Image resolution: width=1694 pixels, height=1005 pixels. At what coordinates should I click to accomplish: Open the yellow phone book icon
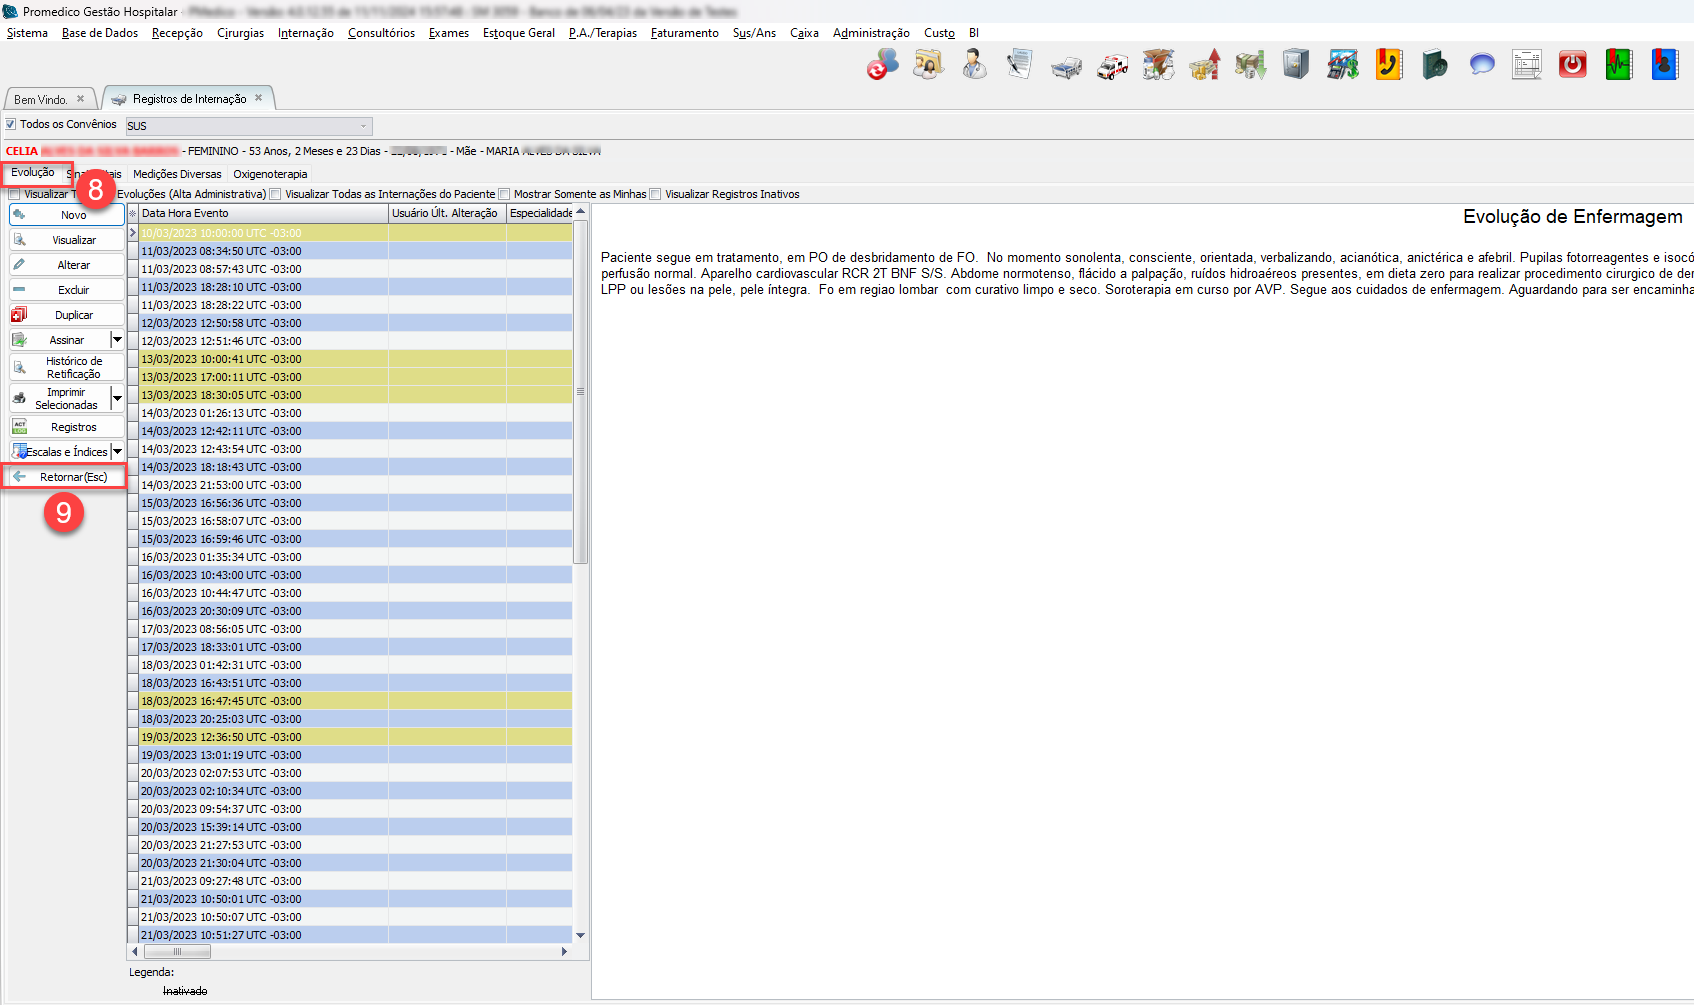click(x=1388, y=65)
